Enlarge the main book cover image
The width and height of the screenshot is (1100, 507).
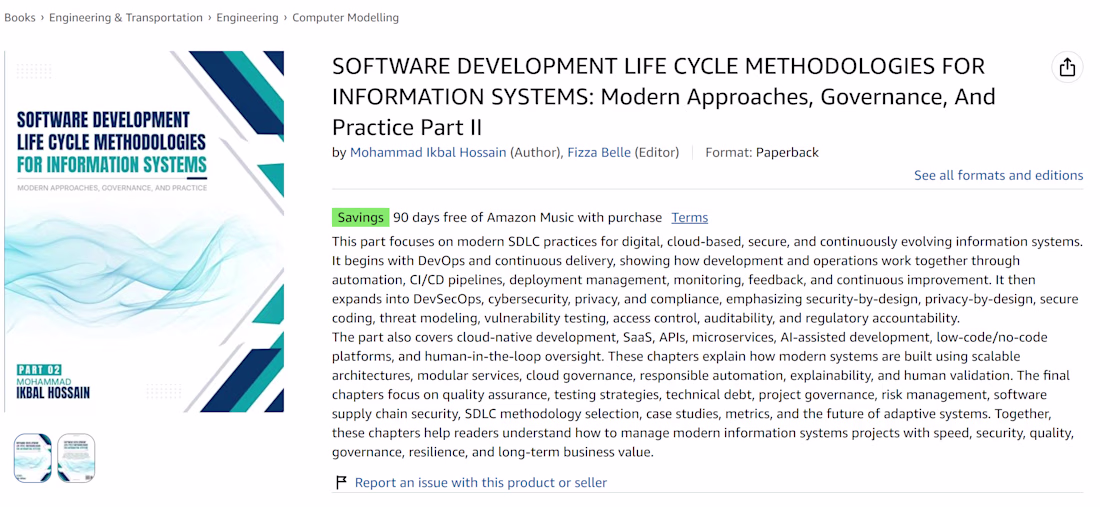click(144, 231)
